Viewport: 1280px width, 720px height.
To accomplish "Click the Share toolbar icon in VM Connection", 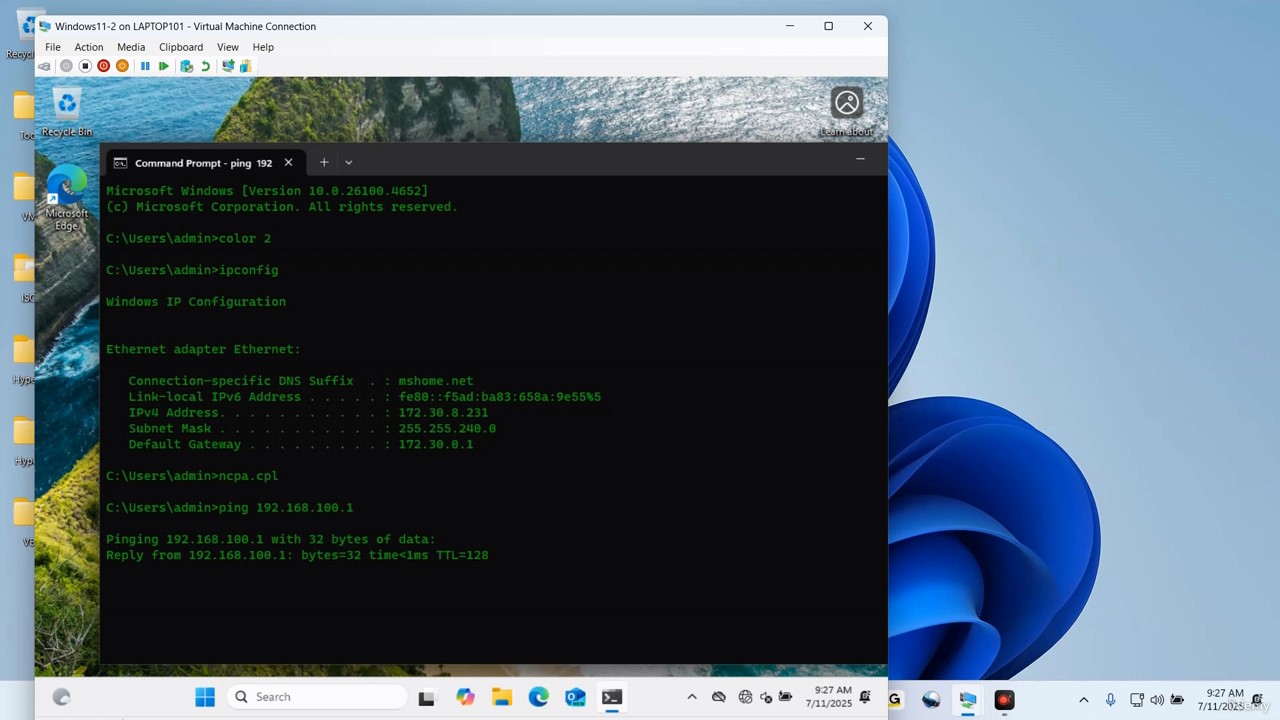I will (x=245, y=66).
